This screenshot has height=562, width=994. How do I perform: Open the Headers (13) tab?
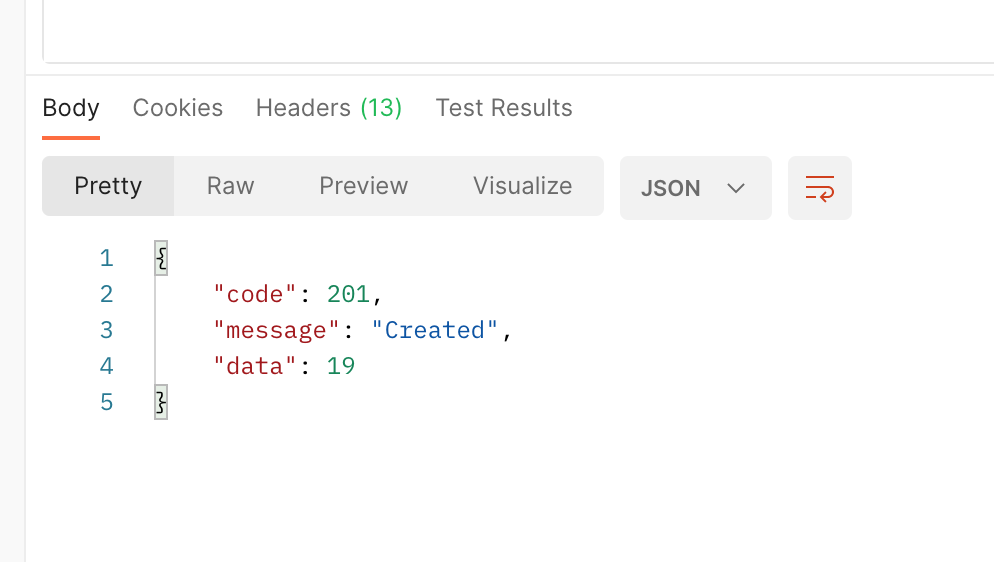click(x=329, y=108)
